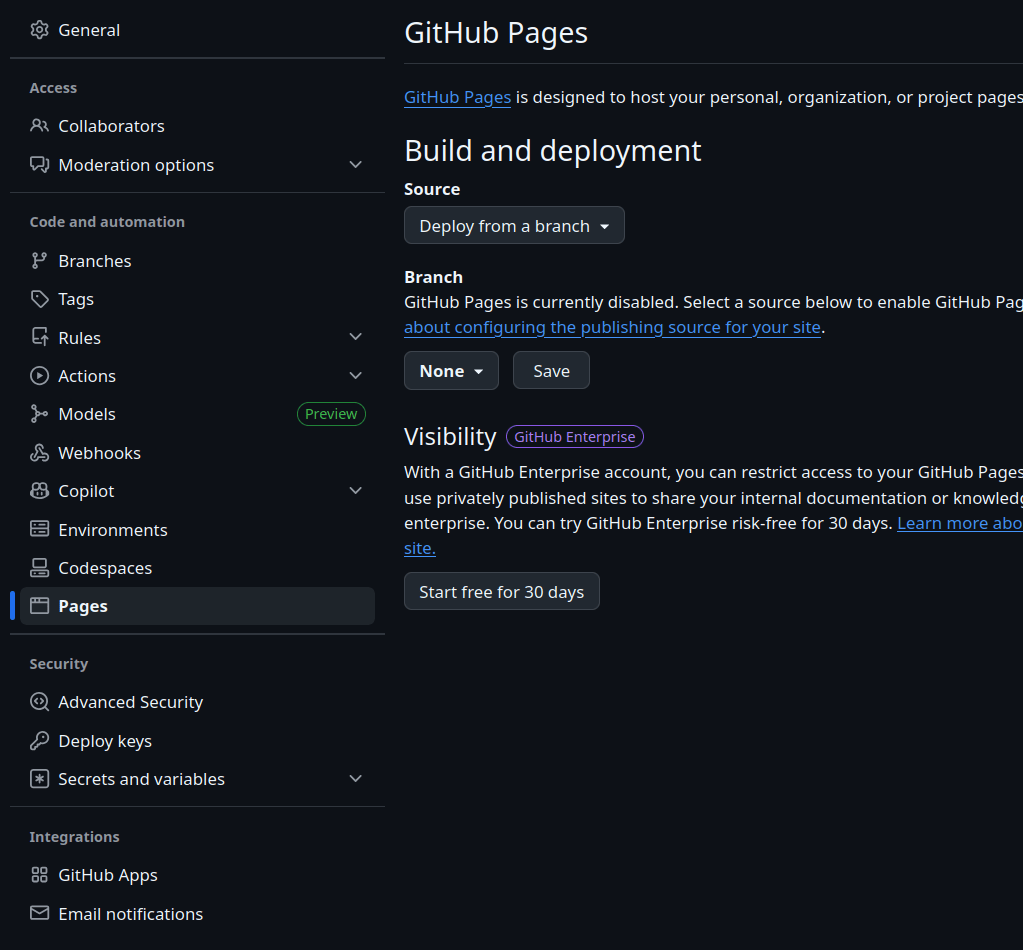Open Codespaces settings
The width and height of the screenshot is (1023, 950).
click(x=197, y=568)
